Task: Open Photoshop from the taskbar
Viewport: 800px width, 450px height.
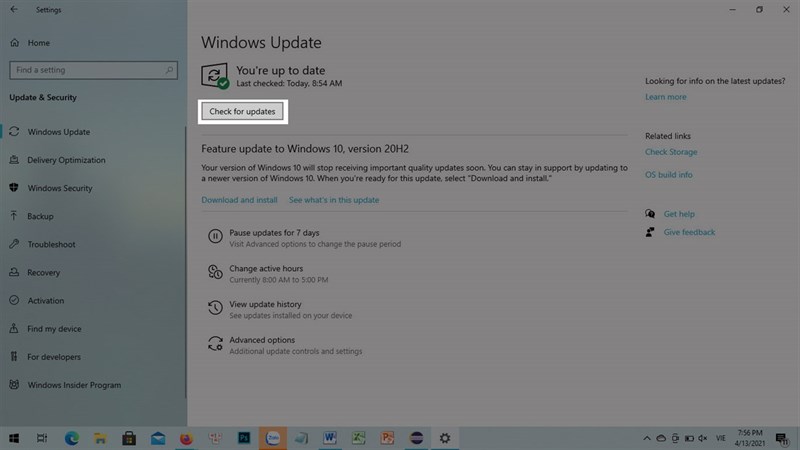Action: pyautogui.click(x=244, y=438)
